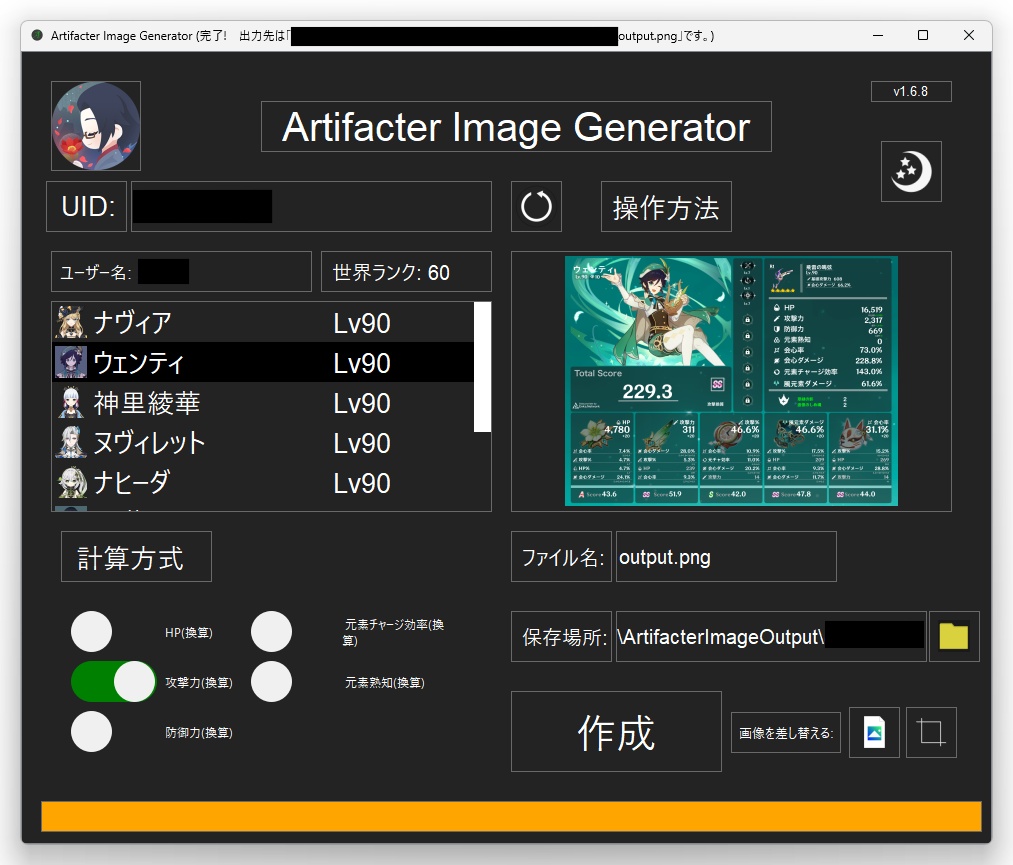Close the Artifacter Image Generator window
Screen dimensions: 1013x865
[968, 36]
